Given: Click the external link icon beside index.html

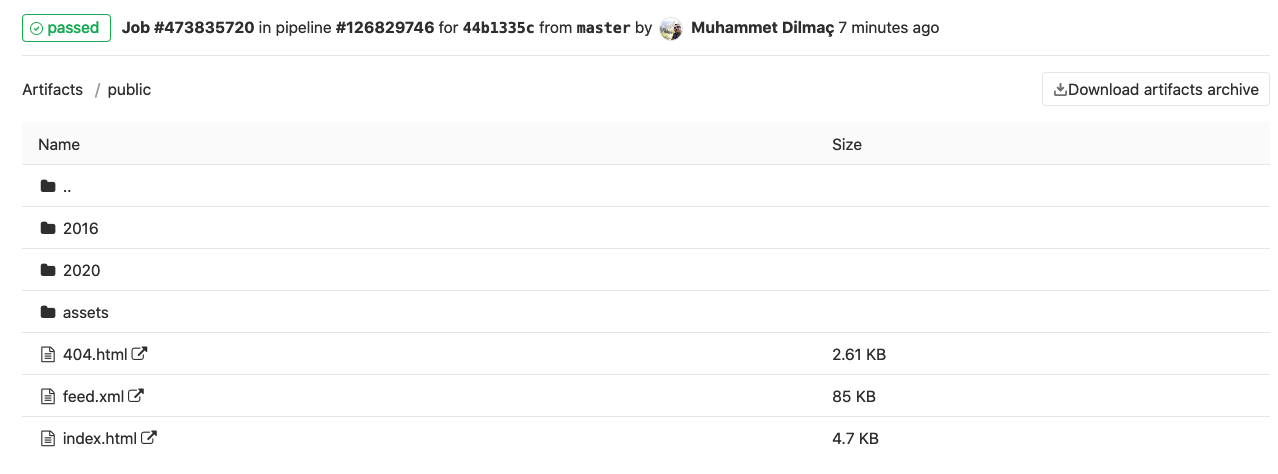Looking at the screenshot, I should [149, 437].
